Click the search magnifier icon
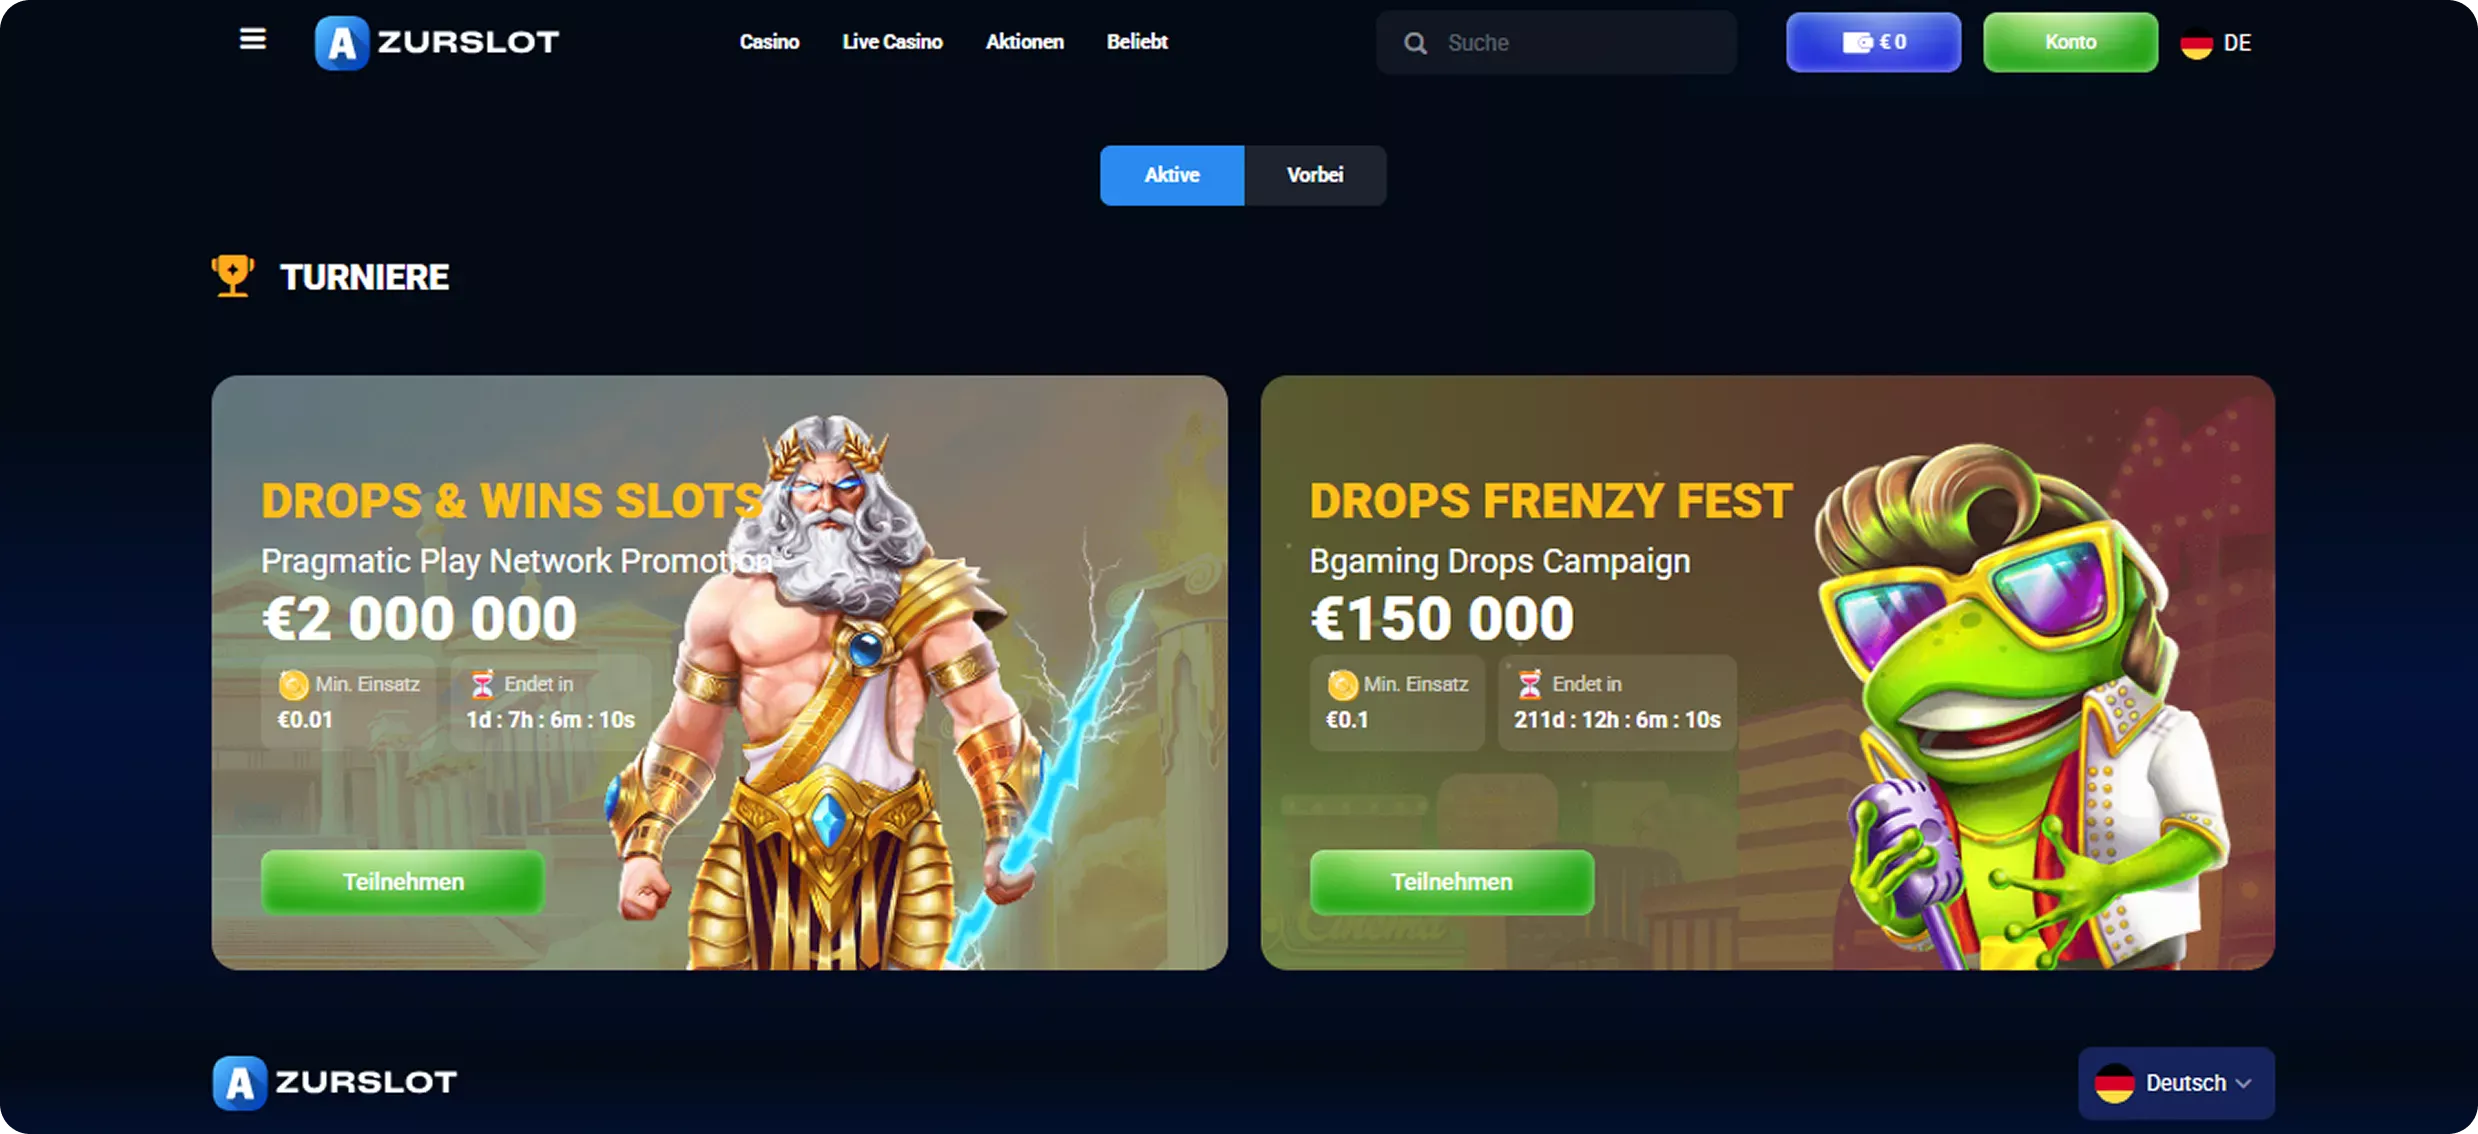This screenshot has width=2478, height=1134. (x=1415, y=43)
